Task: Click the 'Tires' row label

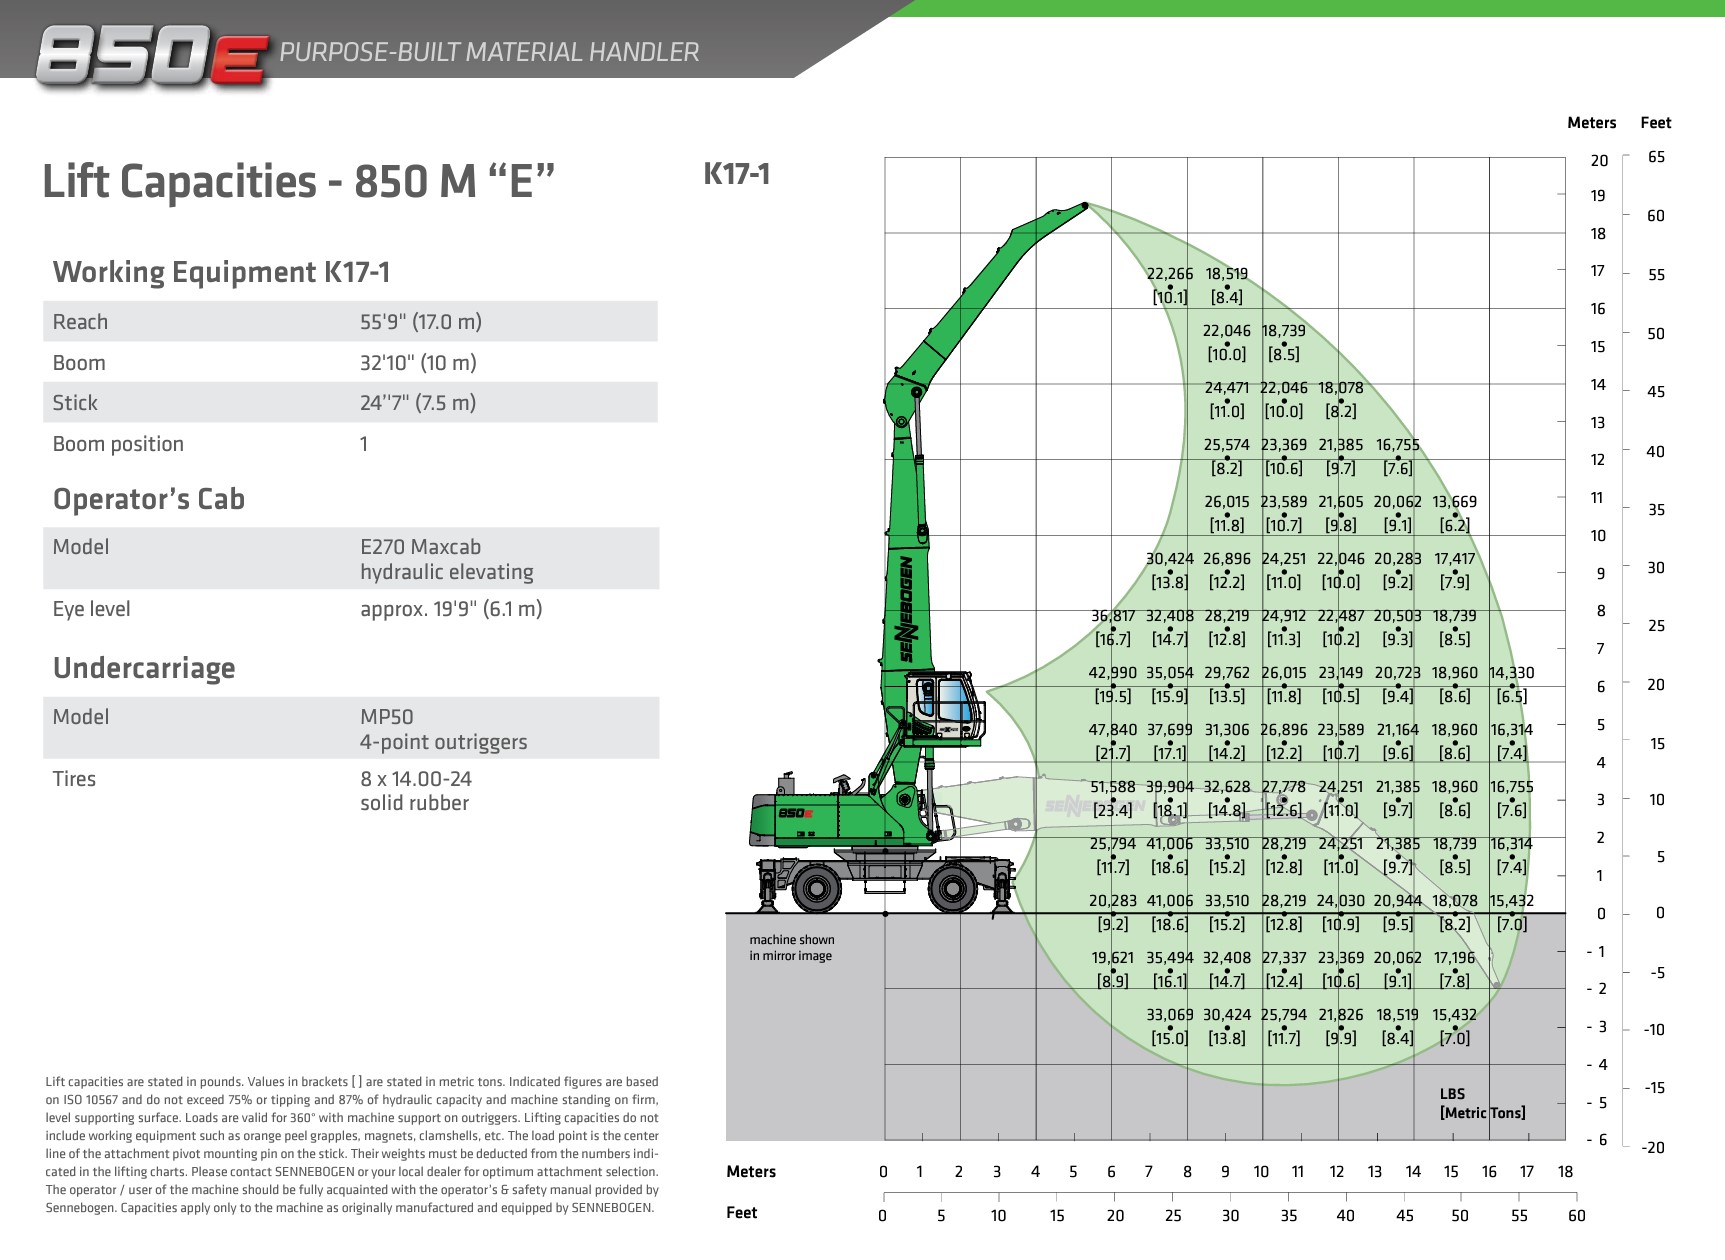Action: pos(74,779)
